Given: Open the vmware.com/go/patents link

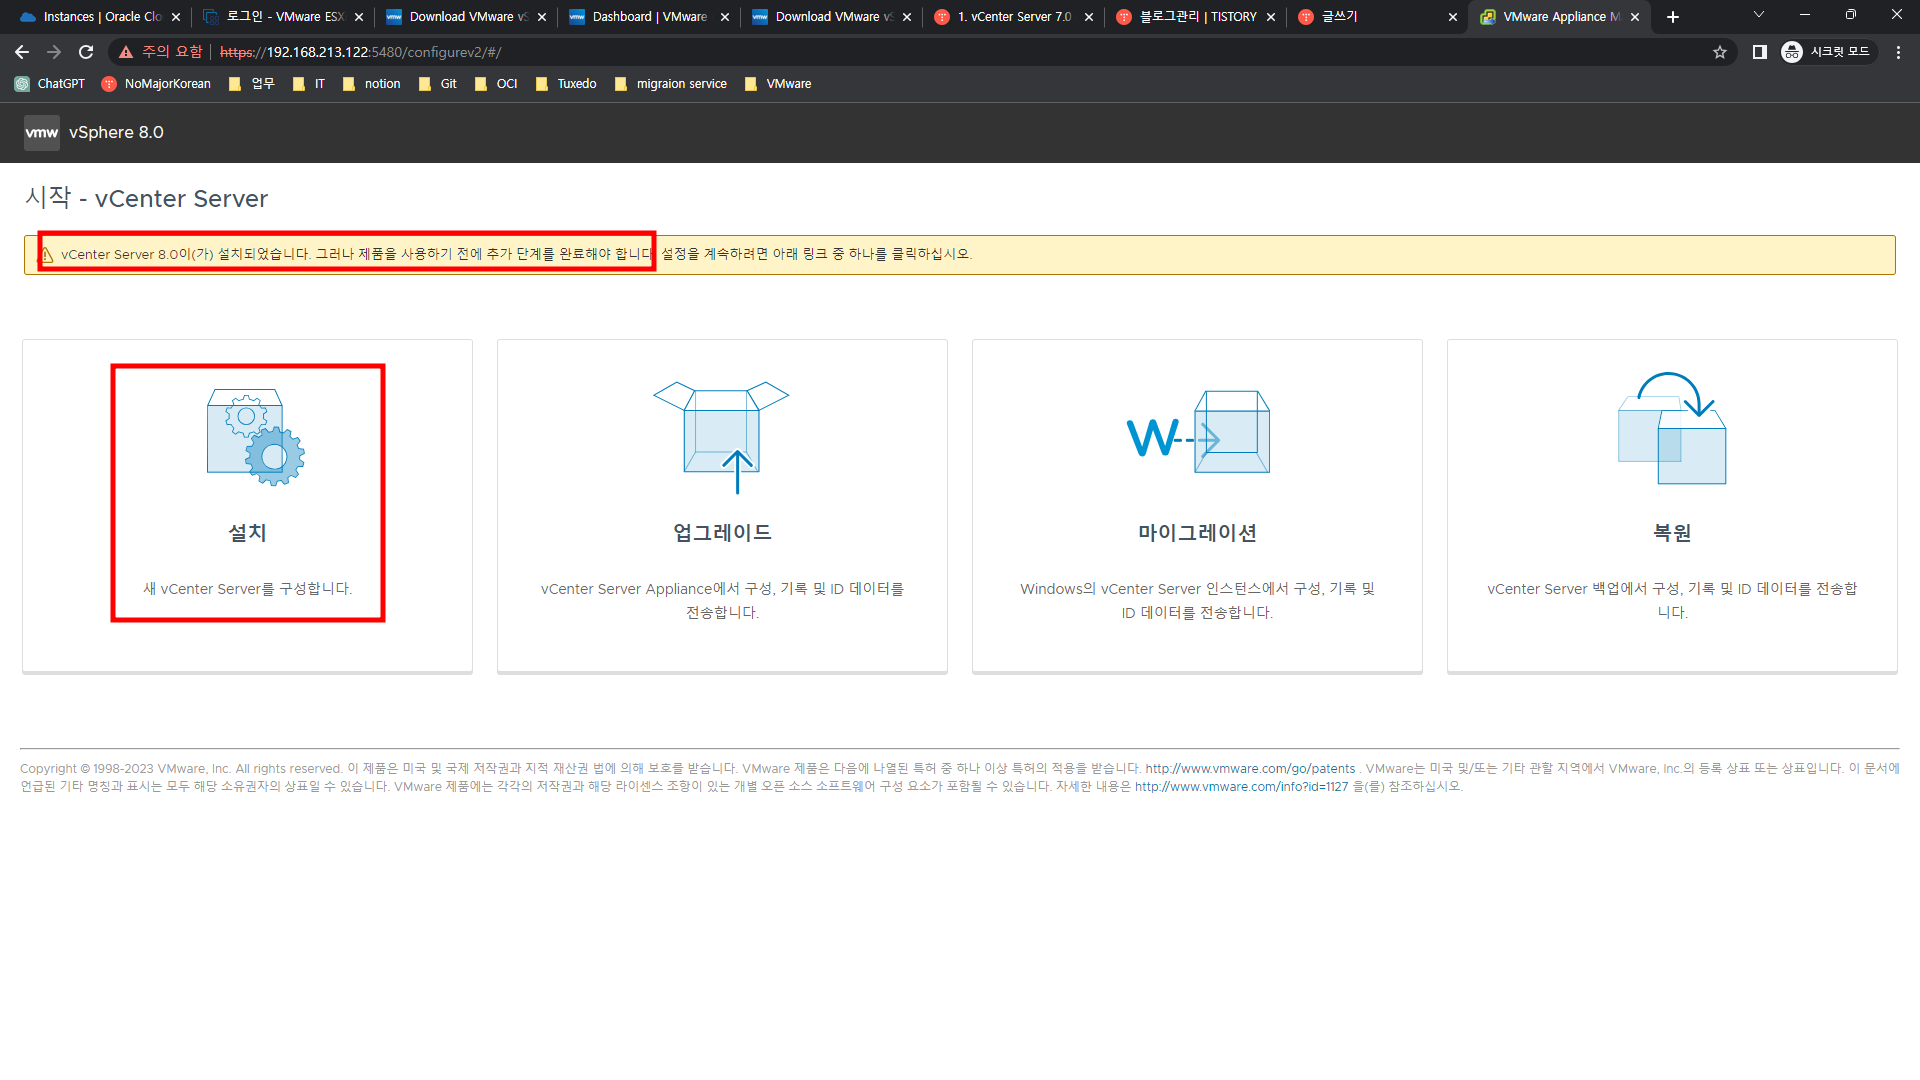Looking at the screenshot, I should [1250, 769].
